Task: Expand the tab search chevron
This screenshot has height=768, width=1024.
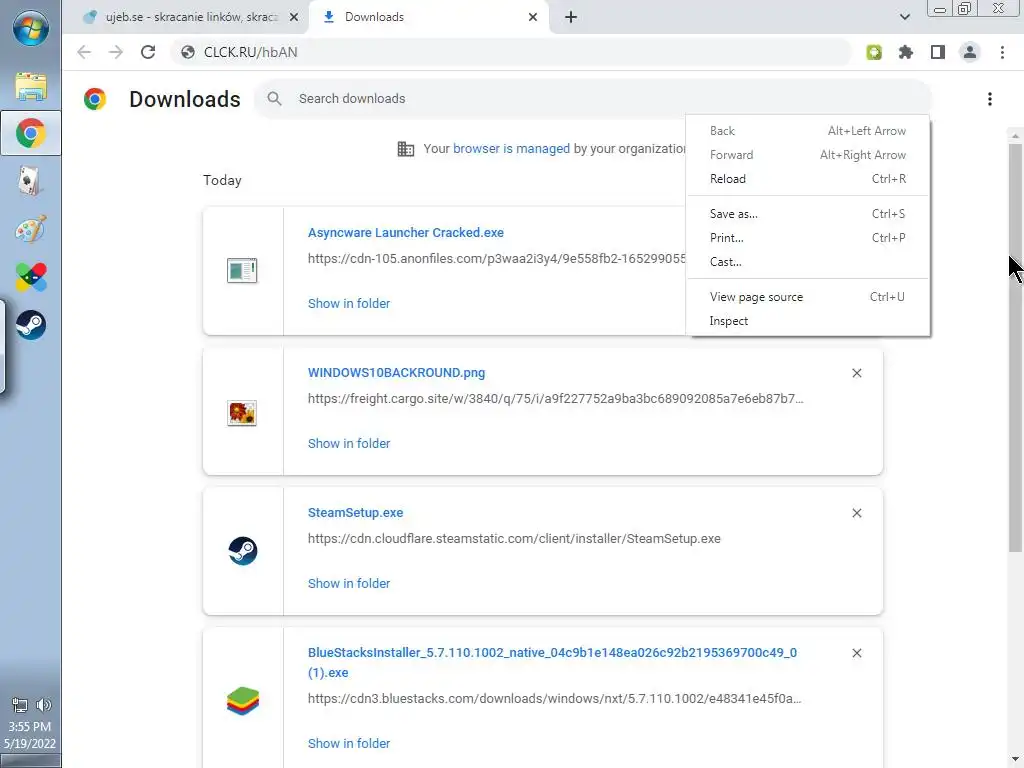Action: pos(905,17)
